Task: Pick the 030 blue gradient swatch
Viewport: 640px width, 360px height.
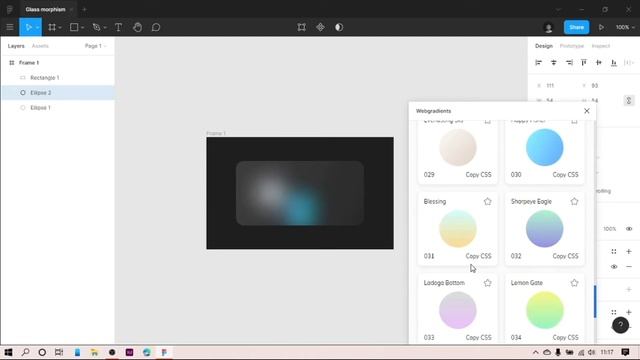Action: pyautogui.click(x=544, y=147)
